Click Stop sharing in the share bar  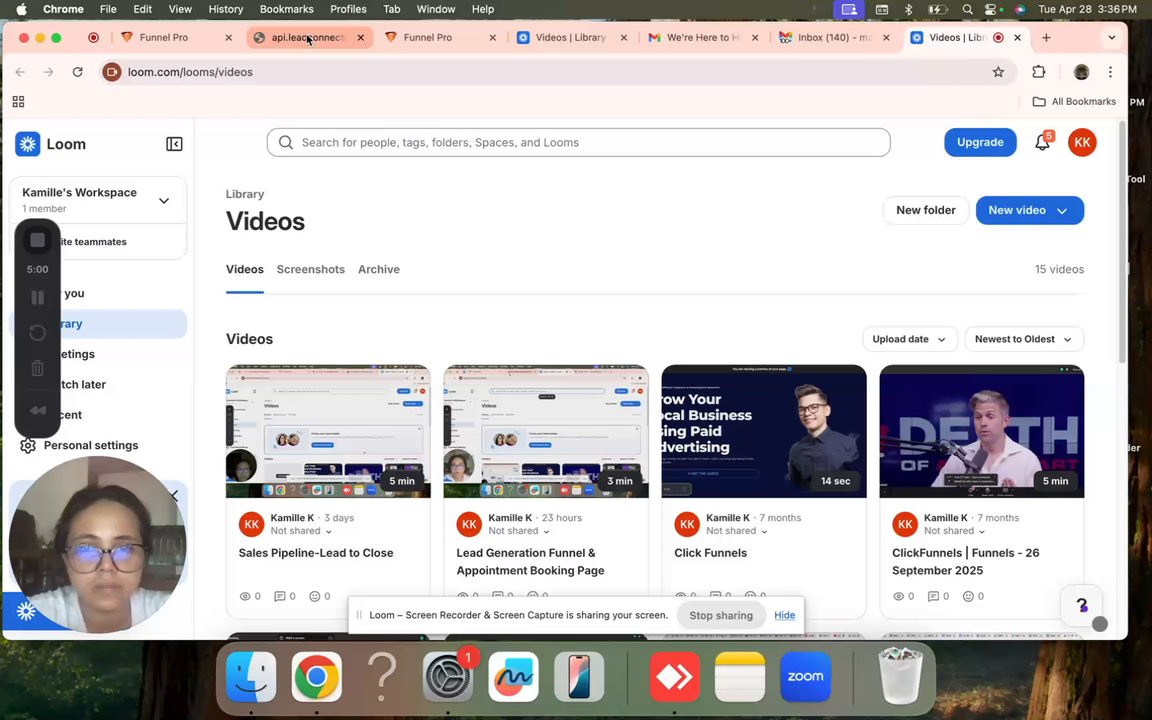coord(721,616)
